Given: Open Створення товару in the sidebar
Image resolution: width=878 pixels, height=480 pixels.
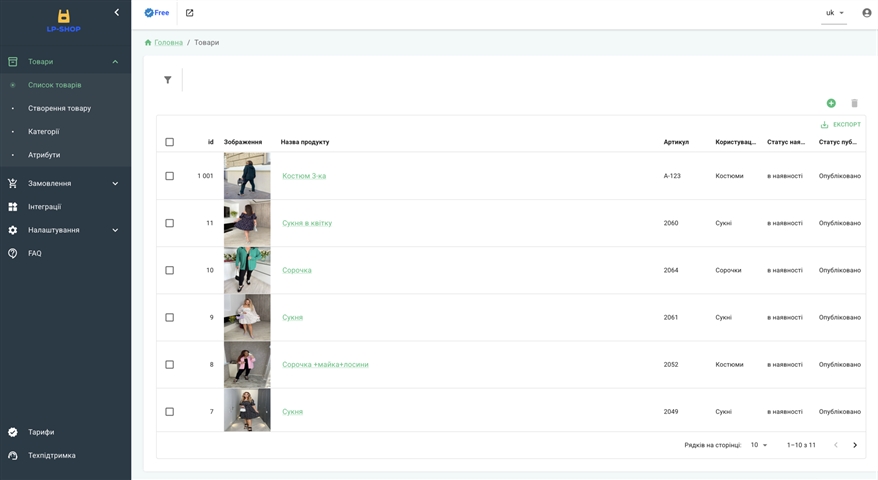Looking at the screenshot, I should [59, 108].
